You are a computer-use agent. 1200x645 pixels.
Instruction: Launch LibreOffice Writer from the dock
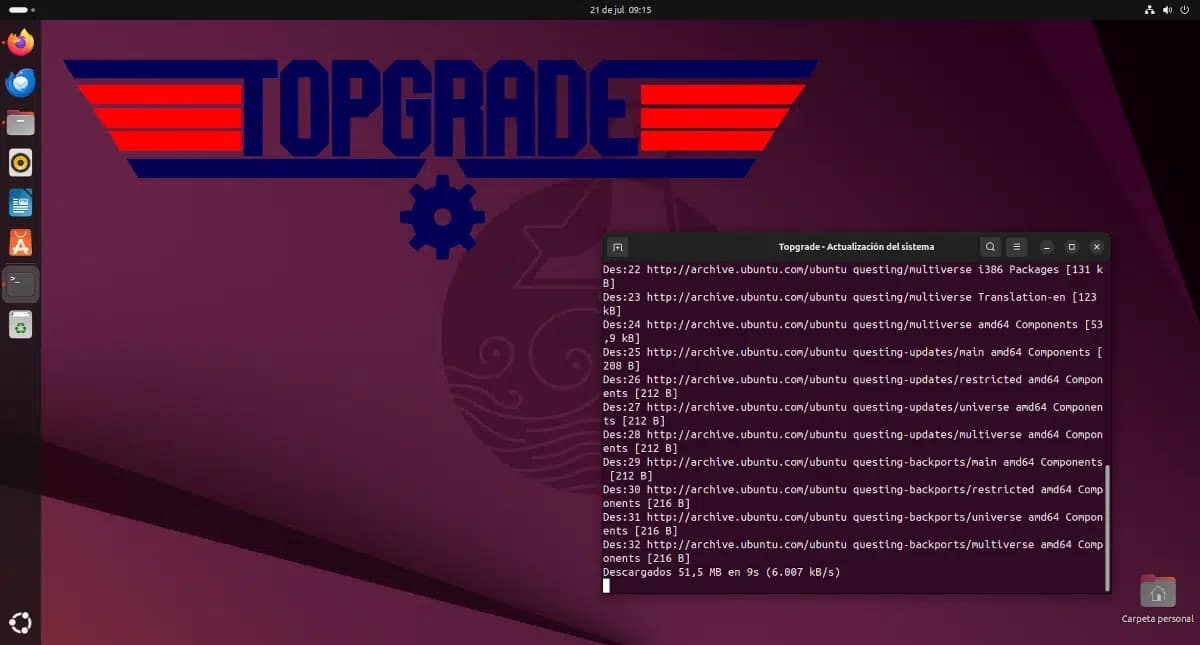[x=20, y=203]
